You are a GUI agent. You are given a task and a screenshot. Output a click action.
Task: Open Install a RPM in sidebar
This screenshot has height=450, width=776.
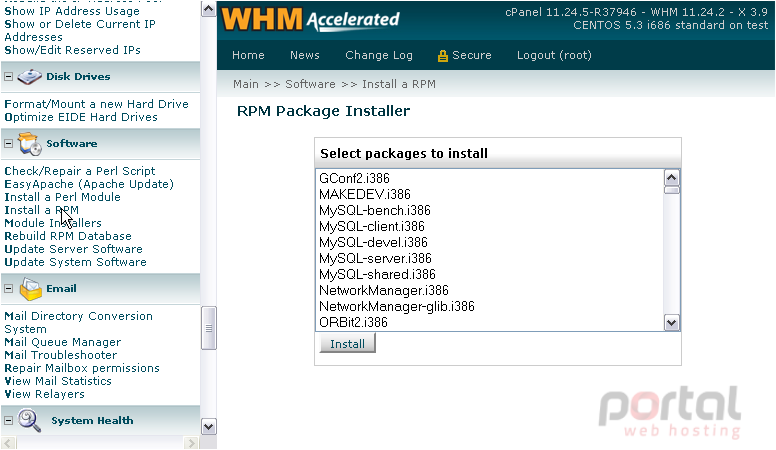[42, 210]
